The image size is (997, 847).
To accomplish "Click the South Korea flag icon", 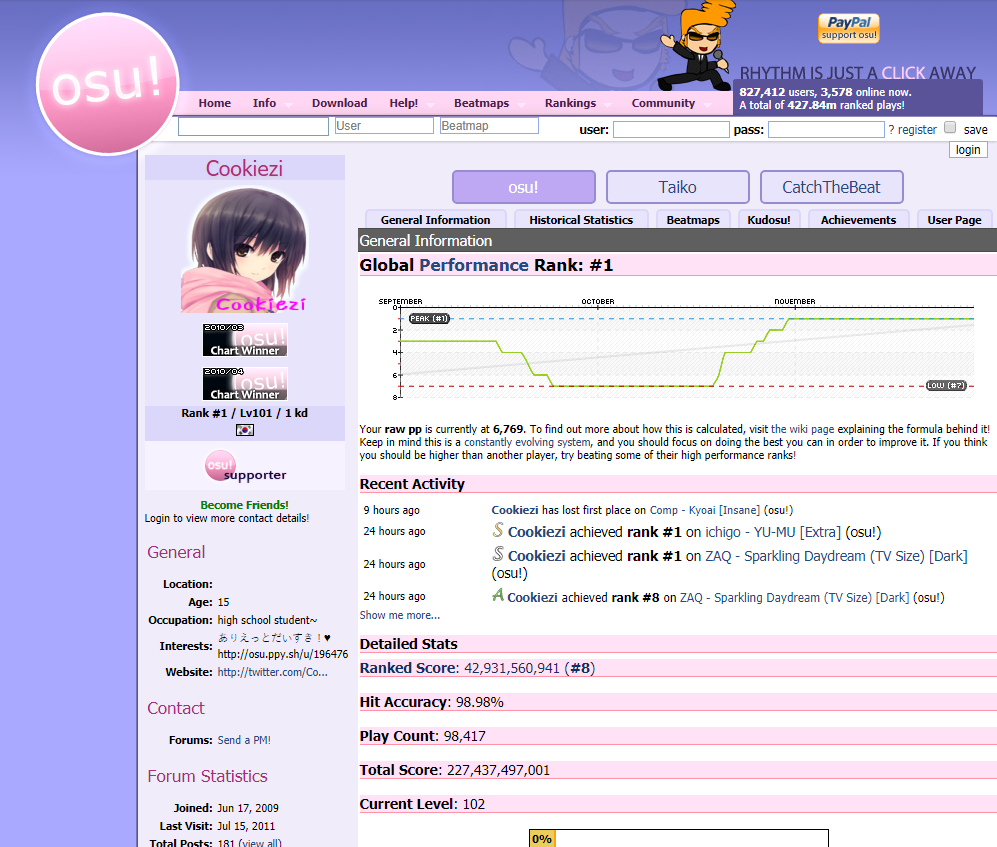I will (245, 430).
